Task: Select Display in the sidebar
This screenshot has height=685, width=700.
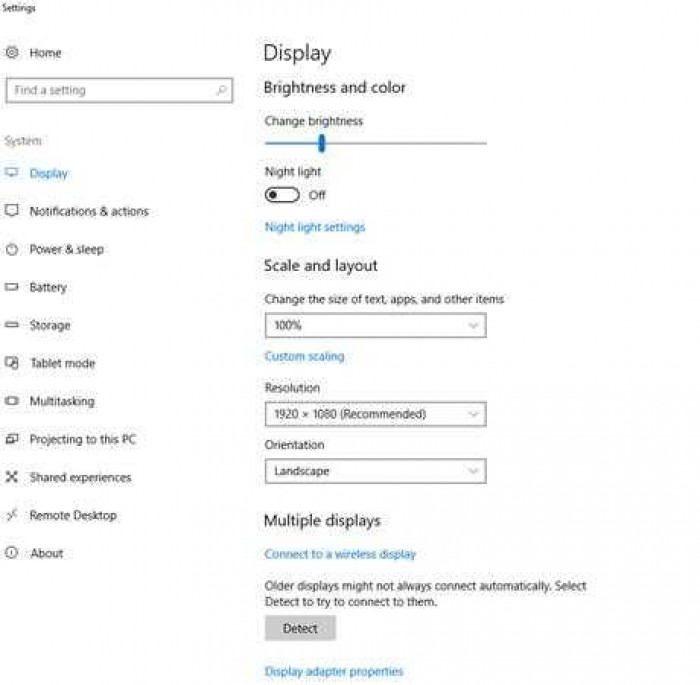Action: pyautogui.click(x=49, y=173)
